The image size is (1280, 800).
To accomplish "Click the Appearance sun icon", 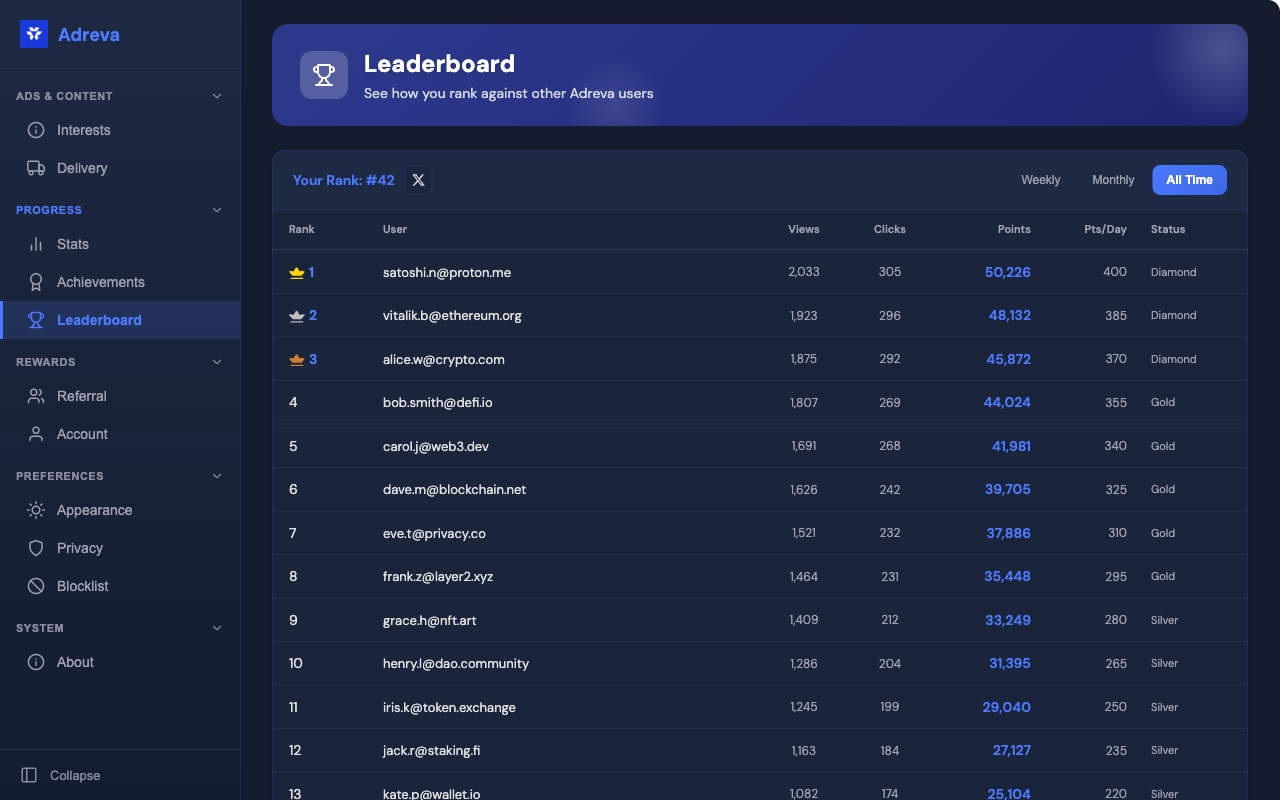I will 36,510.
